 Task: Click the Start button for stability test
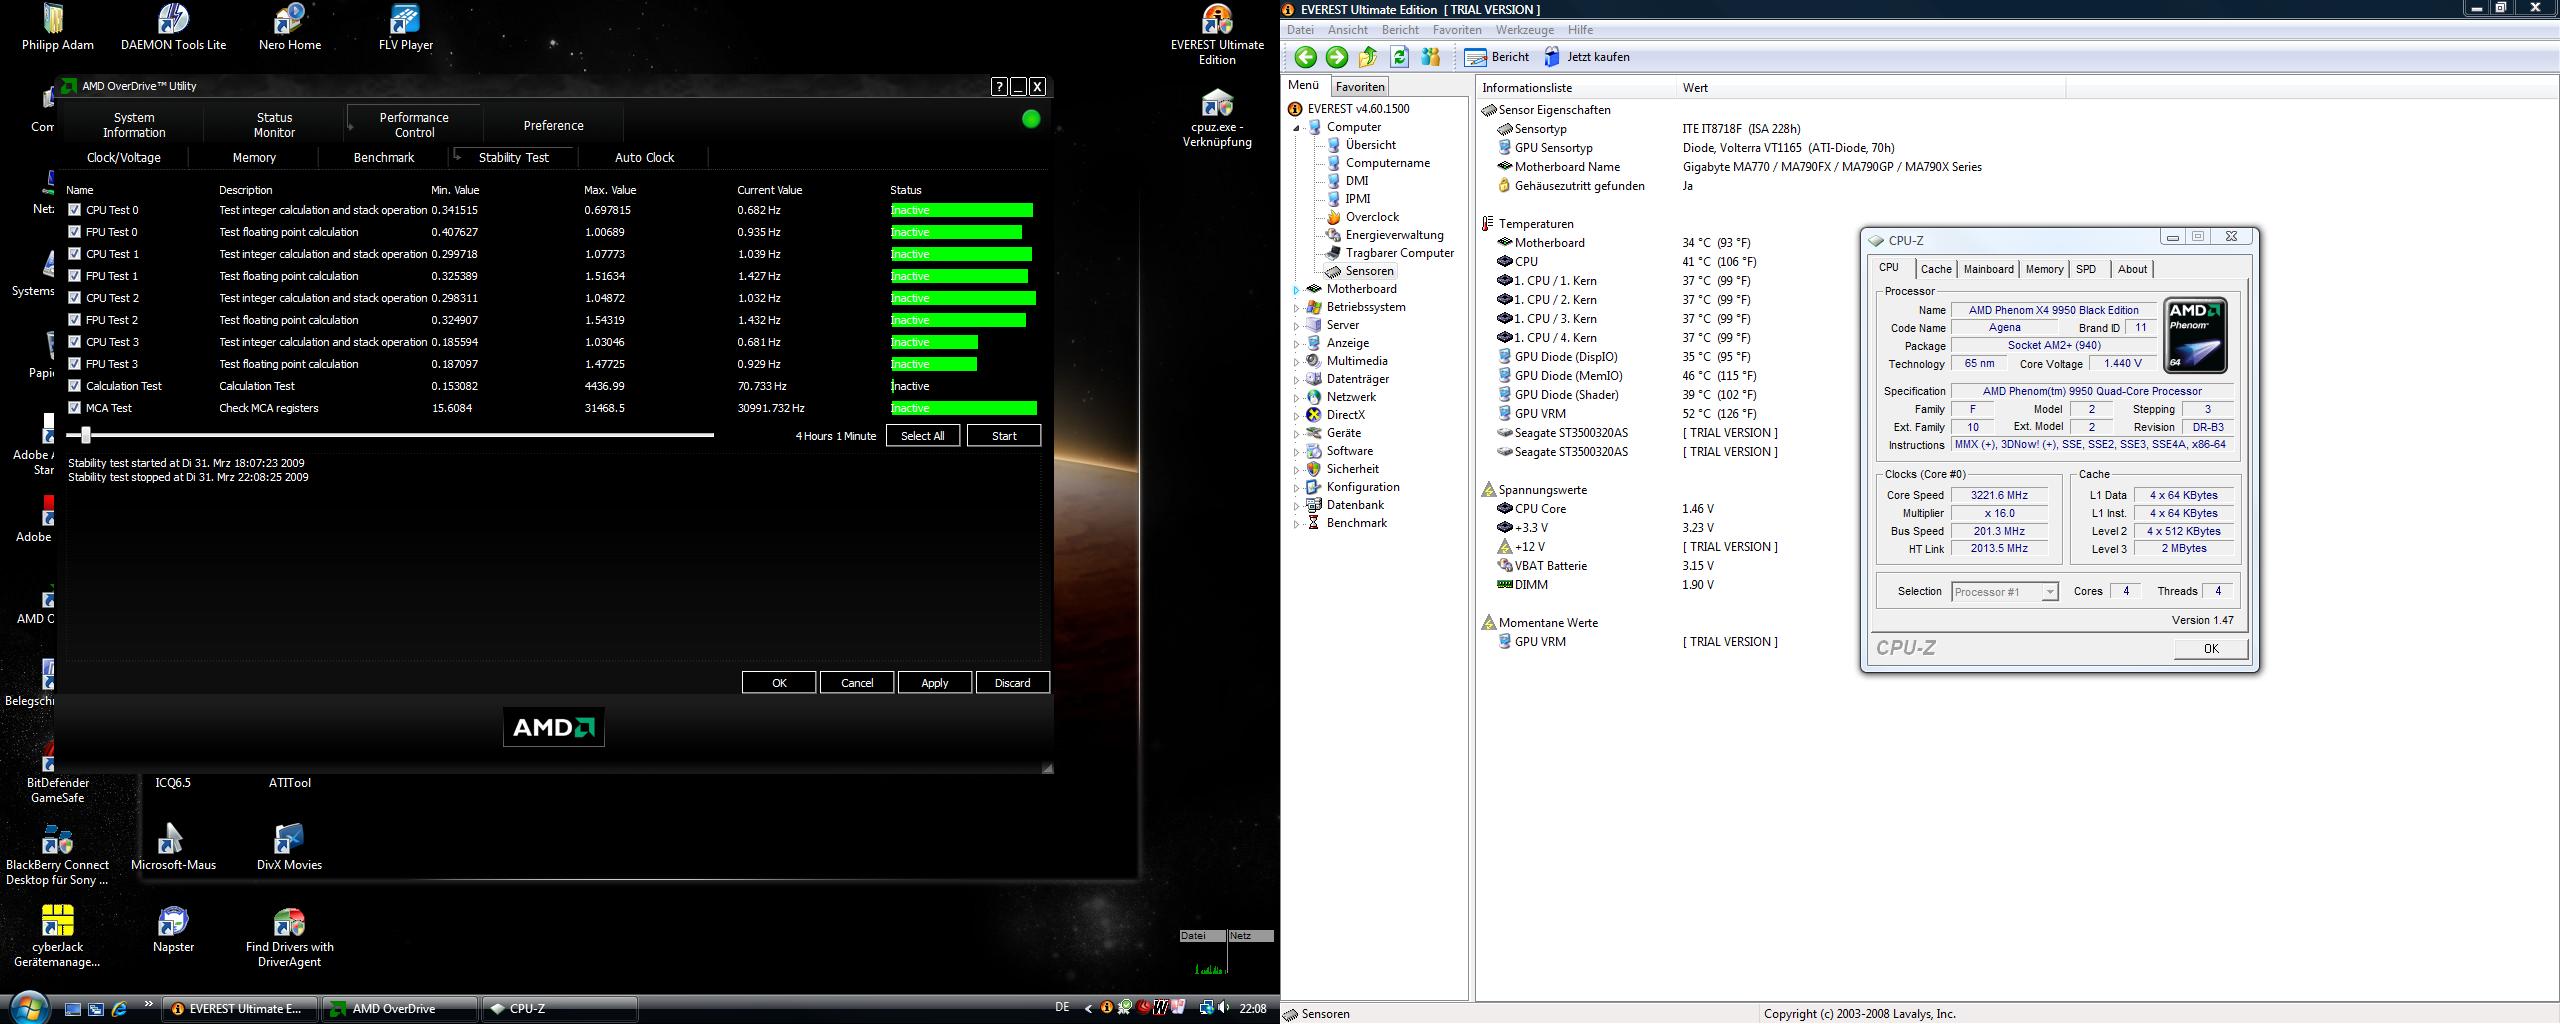pos(1004,436)
